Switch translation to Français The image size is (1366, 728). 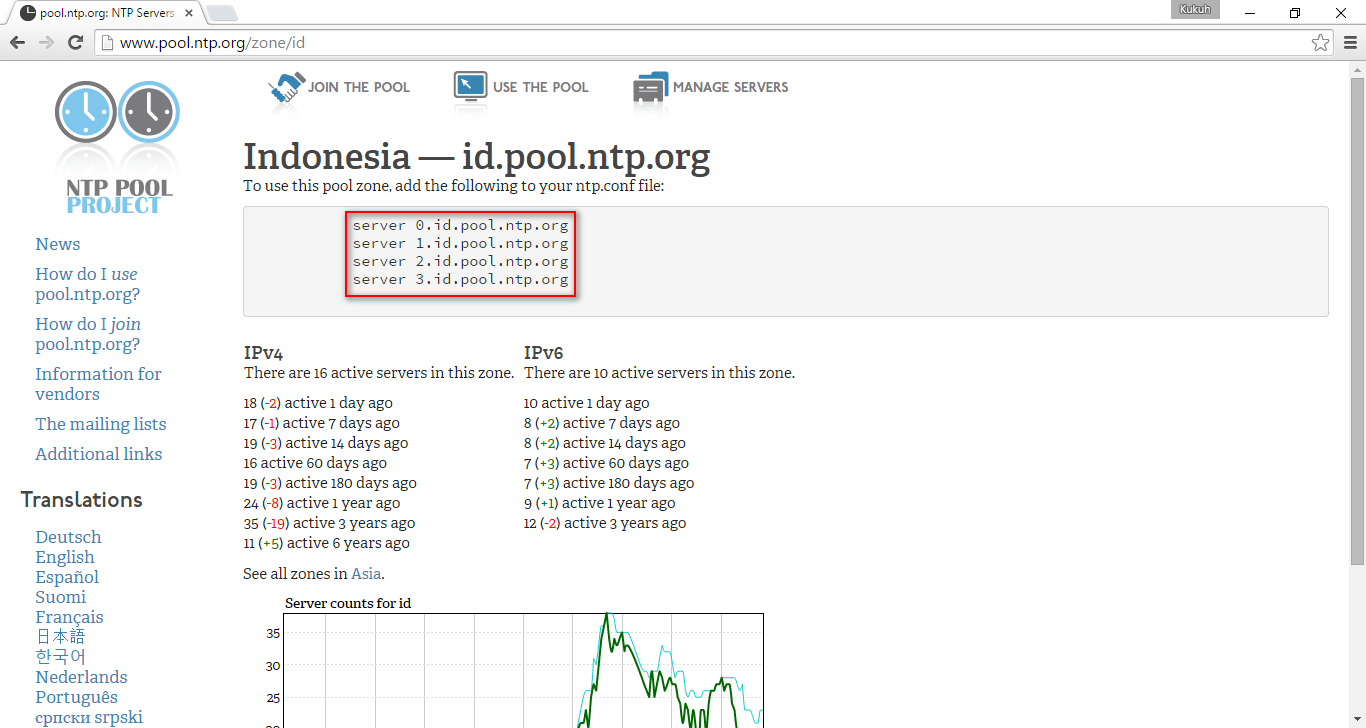click(69, 617)
